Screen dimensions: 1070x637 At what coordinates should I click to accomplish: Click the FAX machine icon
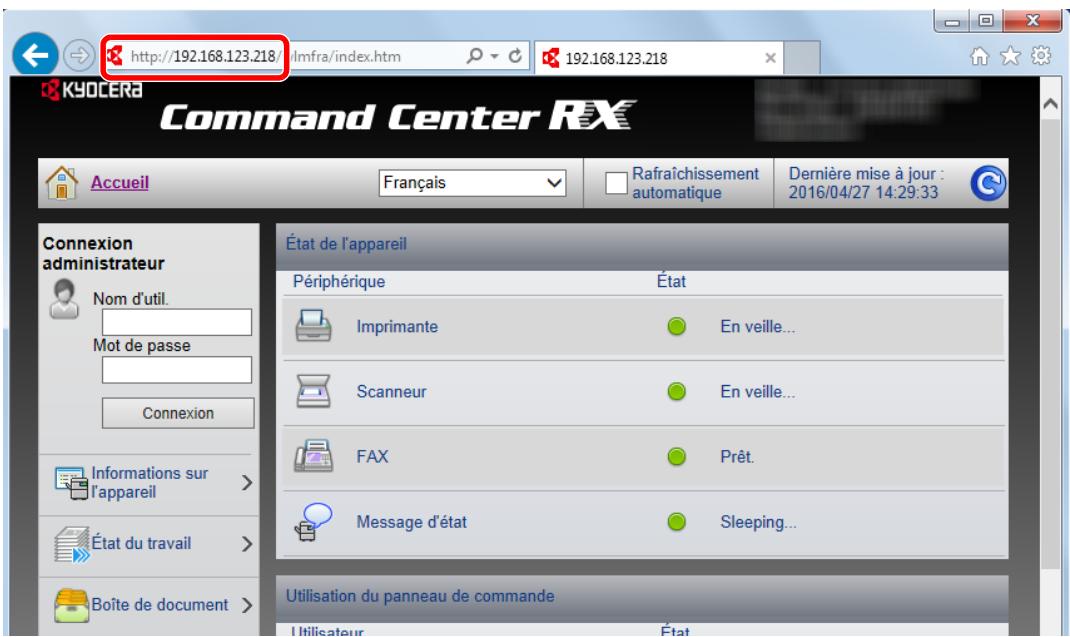[313, 456]
